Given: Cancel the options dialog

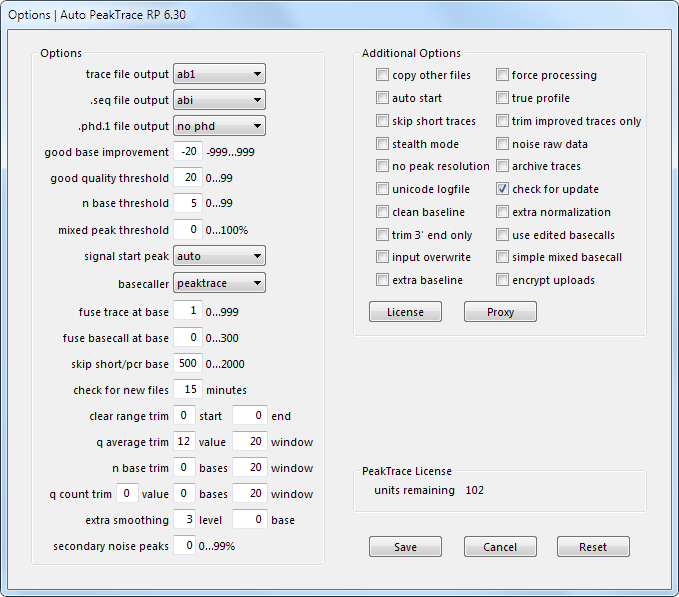Looking at the screenshot, I should pos(500,547).
